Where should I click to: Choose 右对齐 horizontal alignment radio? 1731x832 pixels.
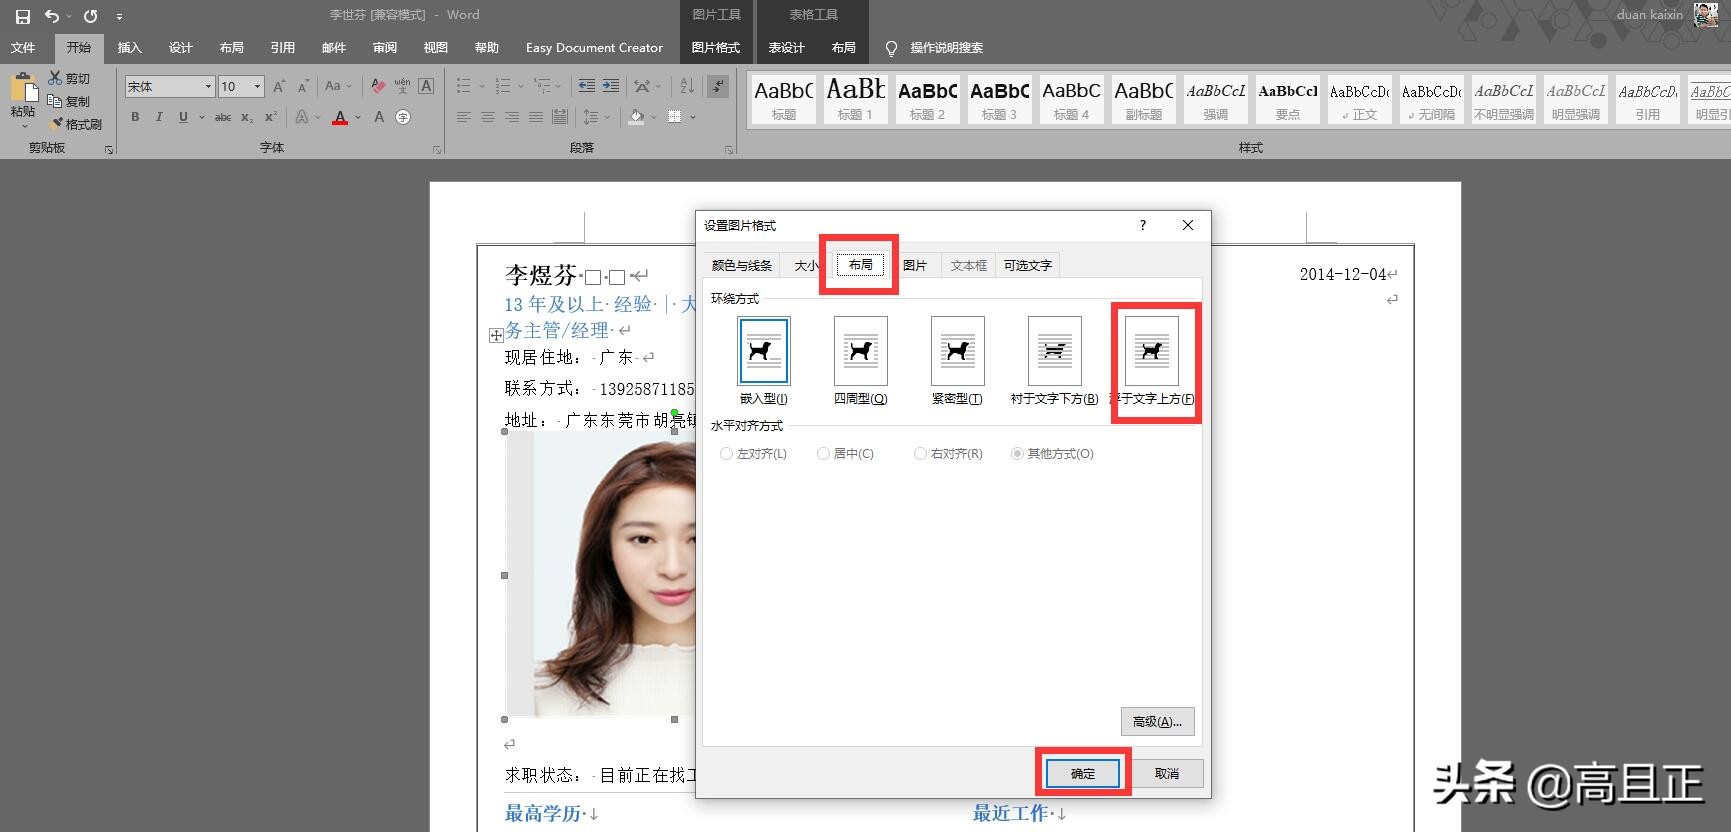point(920,454)
